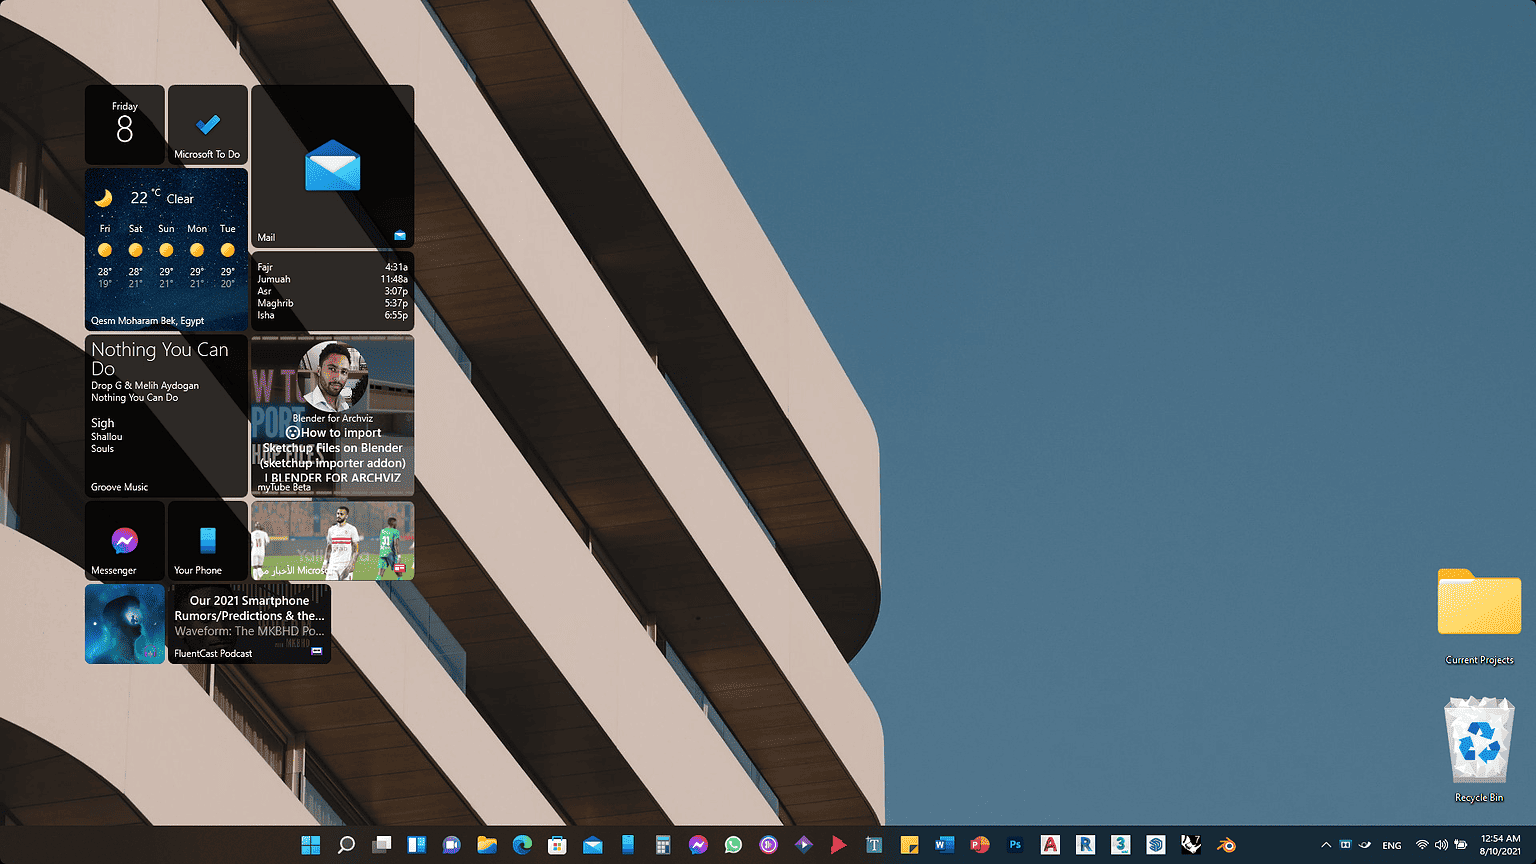
Task: Open the Mail live tile
Action: click(x=332, y=165)
